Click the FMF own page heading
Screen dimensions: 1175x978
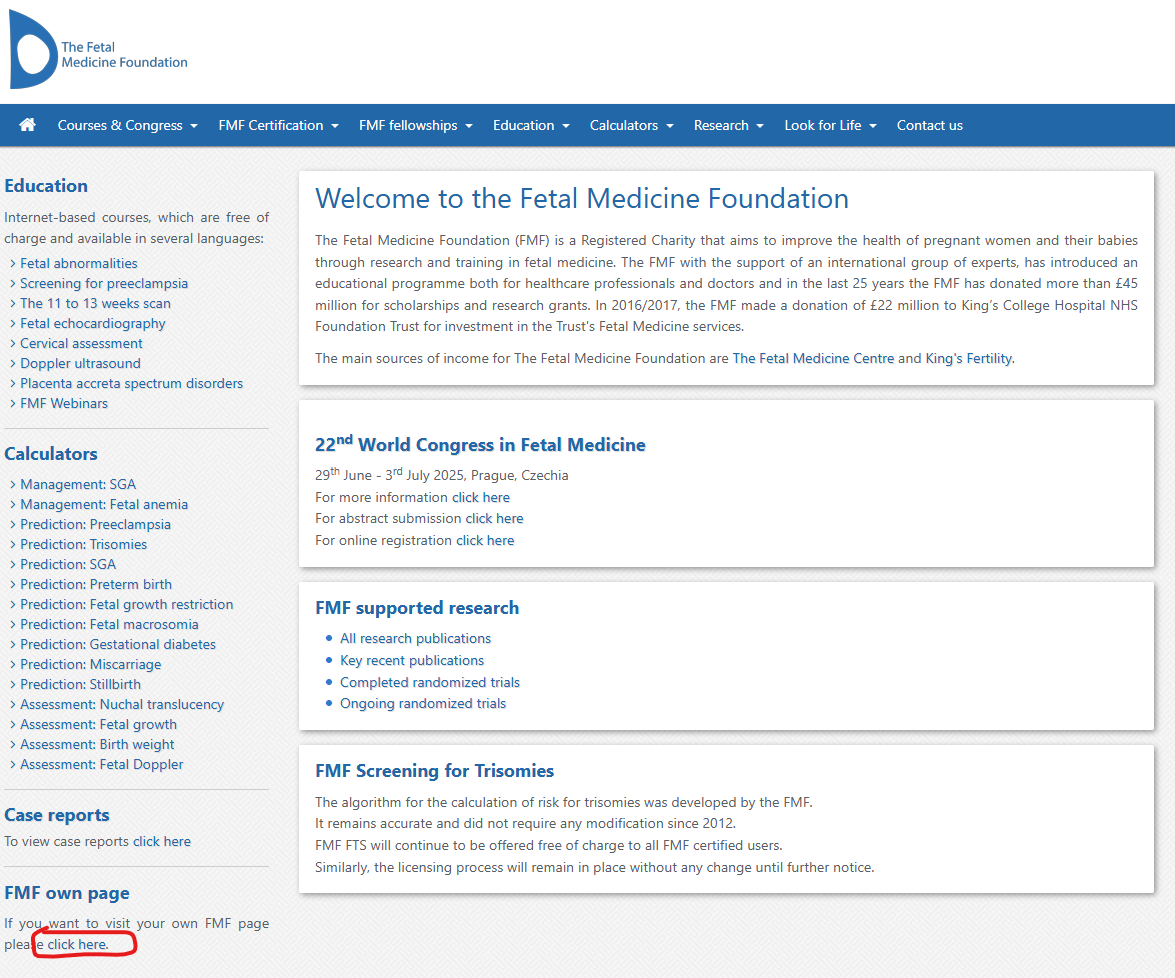[67, 893]
